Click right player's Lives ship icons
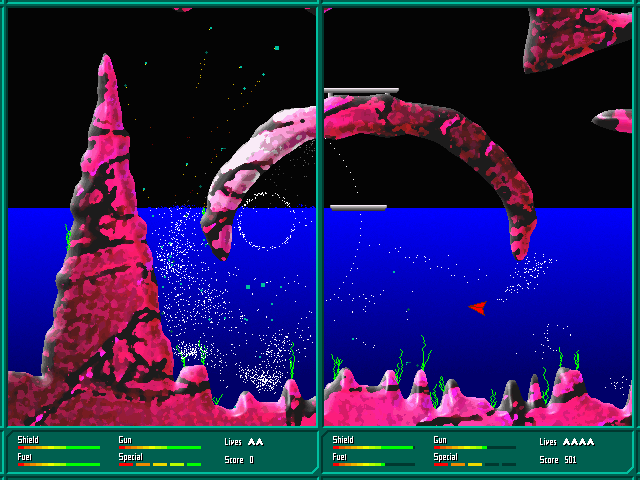640x480 pixels. (579, 441)
